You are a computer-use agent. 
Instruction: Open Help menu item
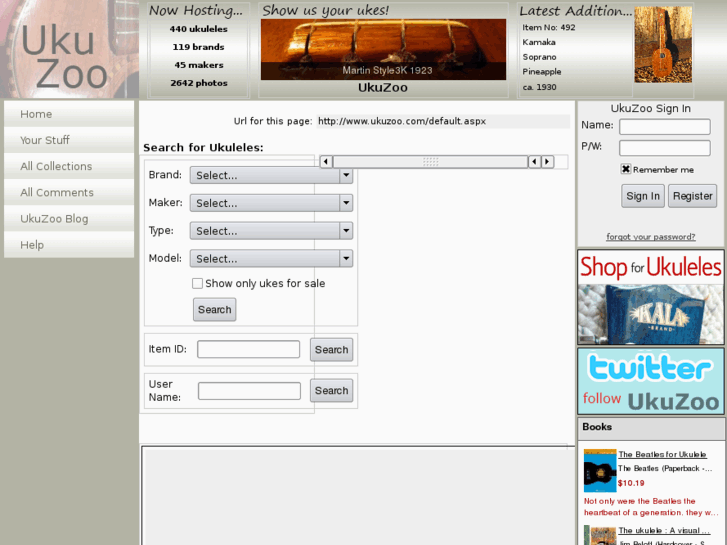(69, 245)
